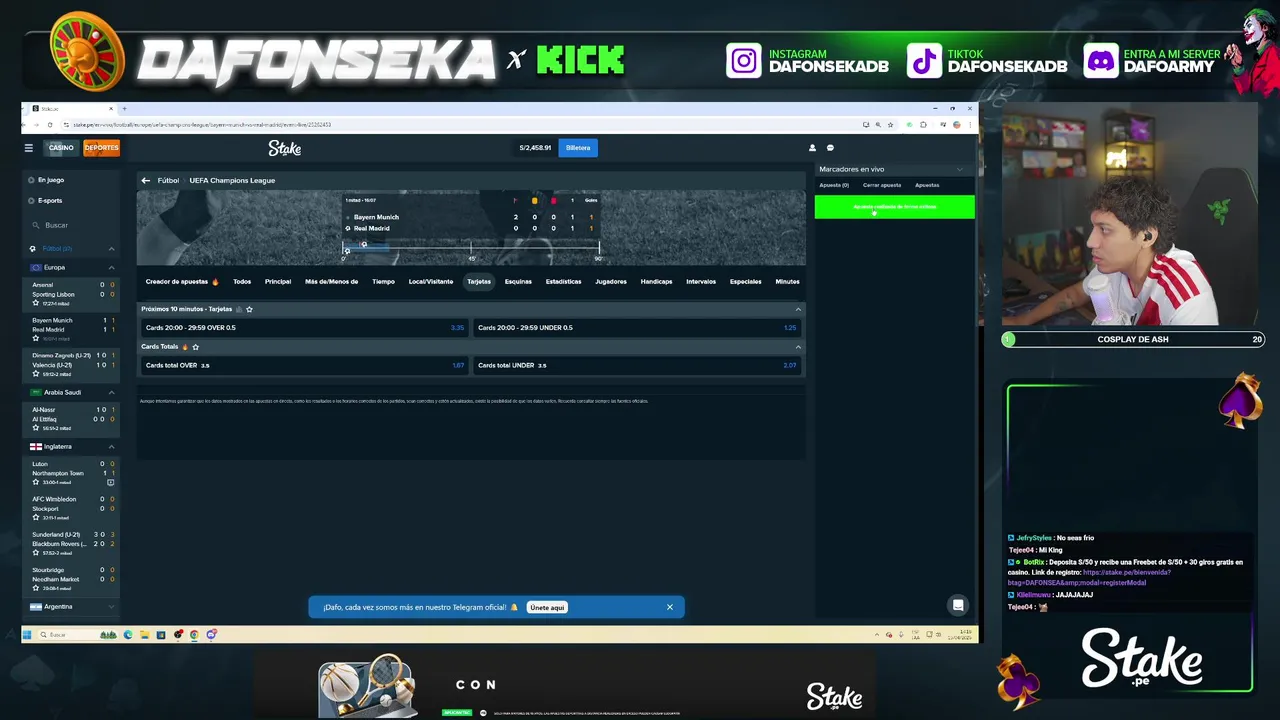Bet on Cards total UNDER 3.5
This screenshot has height=720, width=1280.
[637, 365]
